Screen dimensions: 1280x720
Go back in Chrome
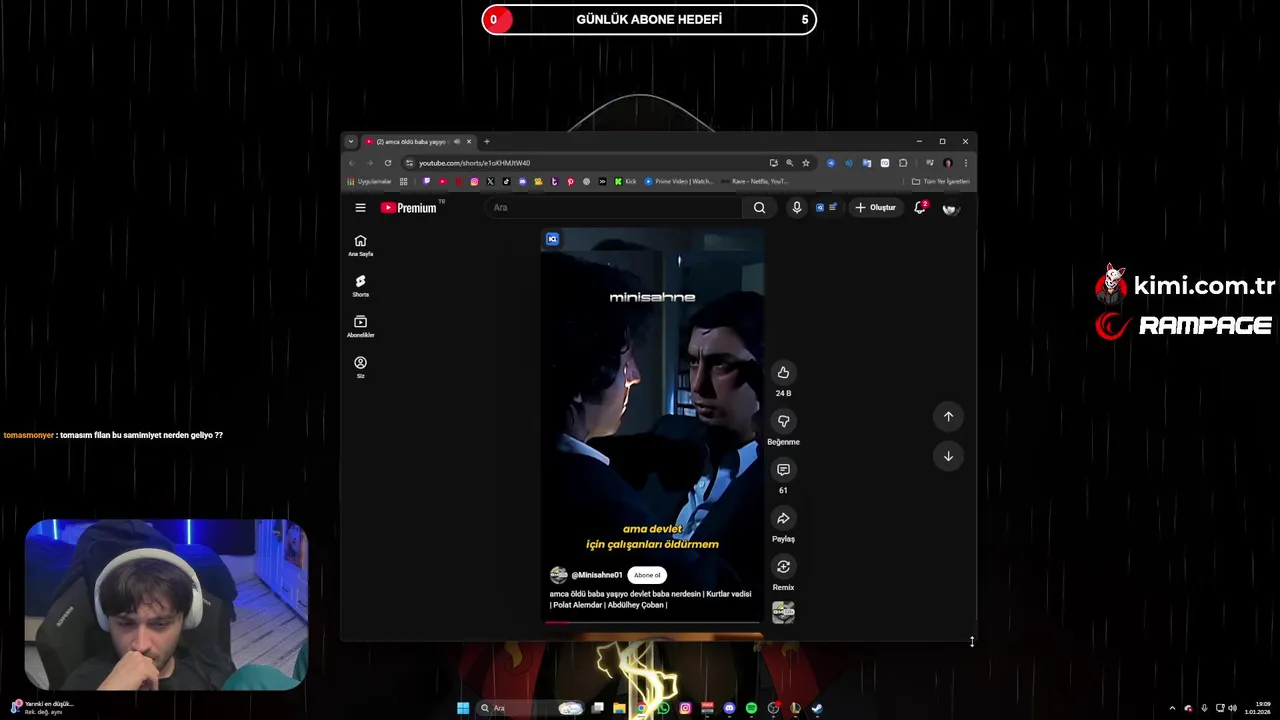click(x=352, y=163)
